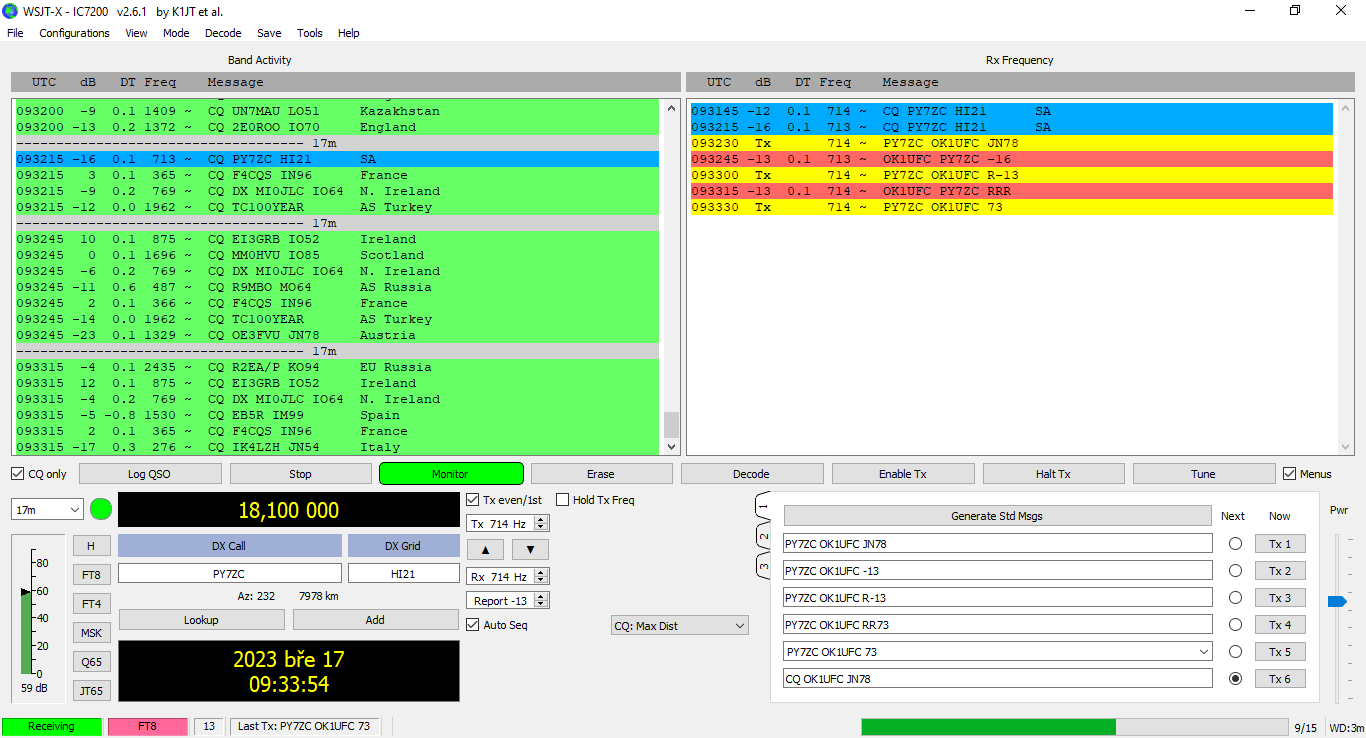
Task: Open the Tx 5 message dropdown
Action: pos(1203,652)
